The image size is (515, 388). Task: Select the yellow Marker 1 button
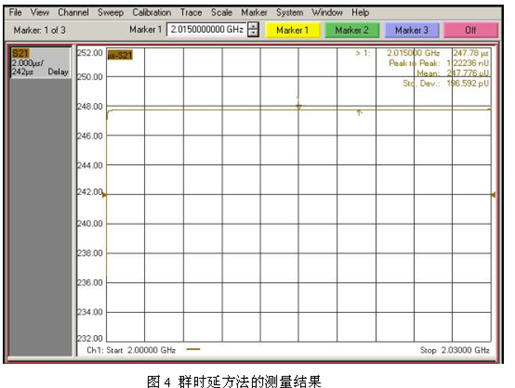click(x=292, y=30)
